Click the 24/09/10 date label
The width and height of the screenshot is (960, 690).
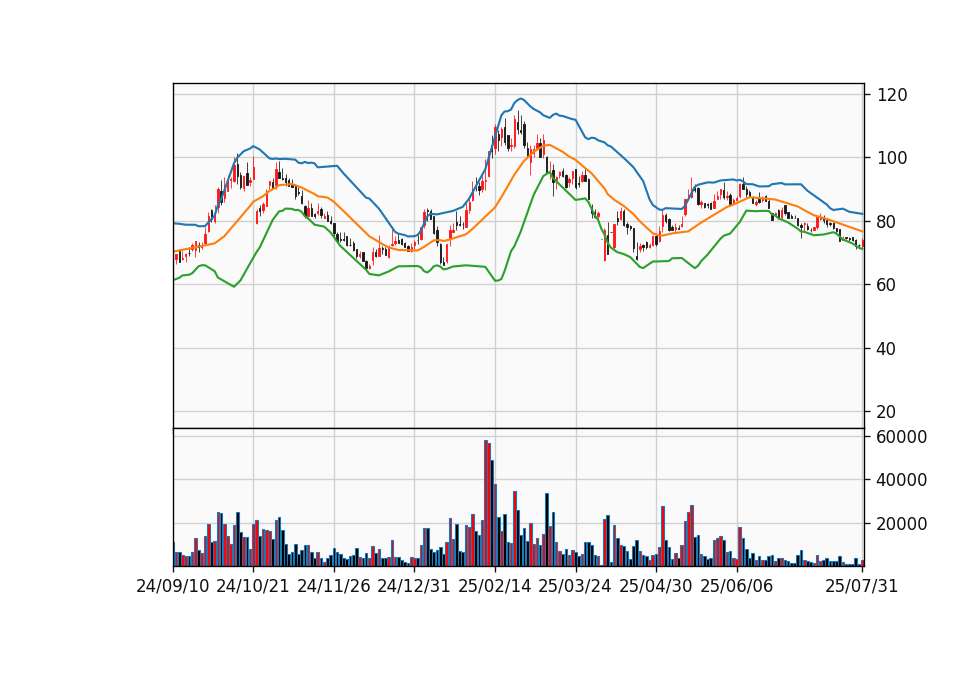tap(173, 586)
